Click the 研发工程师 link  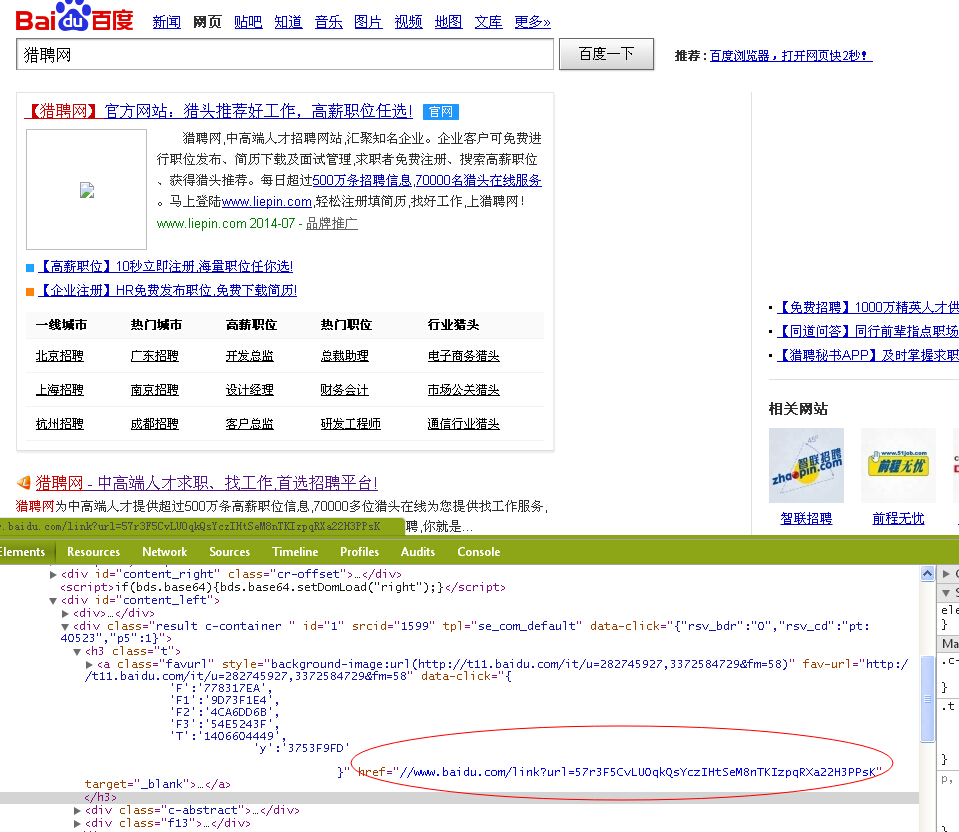tap(350, 424)
